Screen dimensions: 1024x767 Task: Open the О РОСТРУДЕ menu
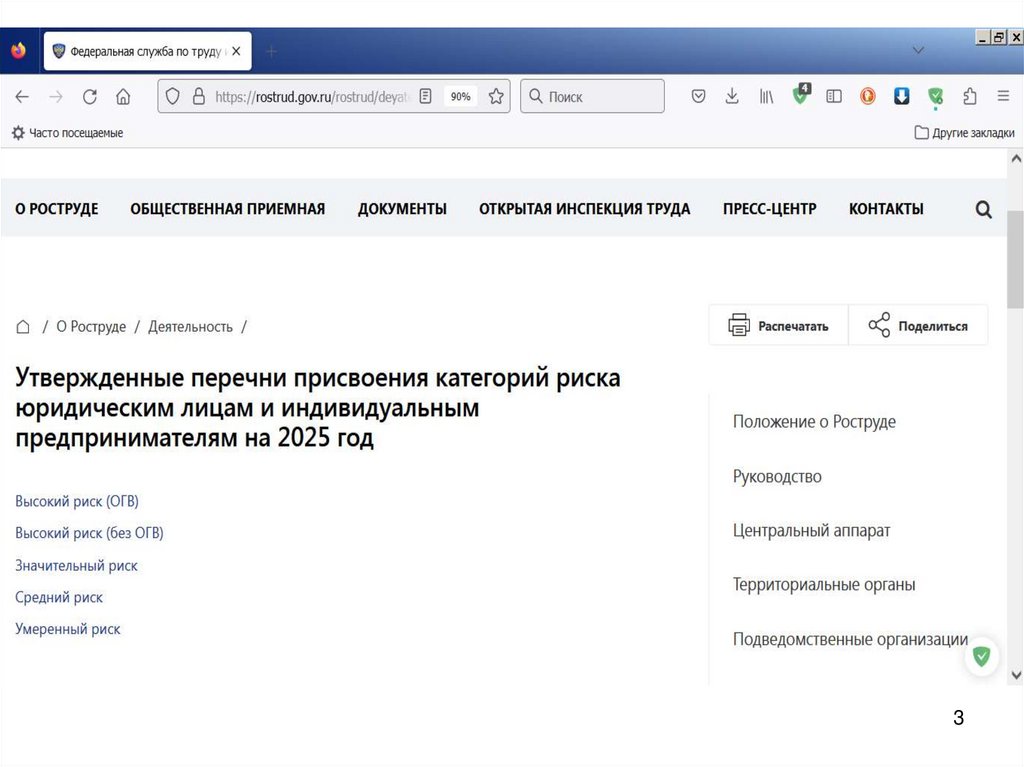(x=57, y=208)
